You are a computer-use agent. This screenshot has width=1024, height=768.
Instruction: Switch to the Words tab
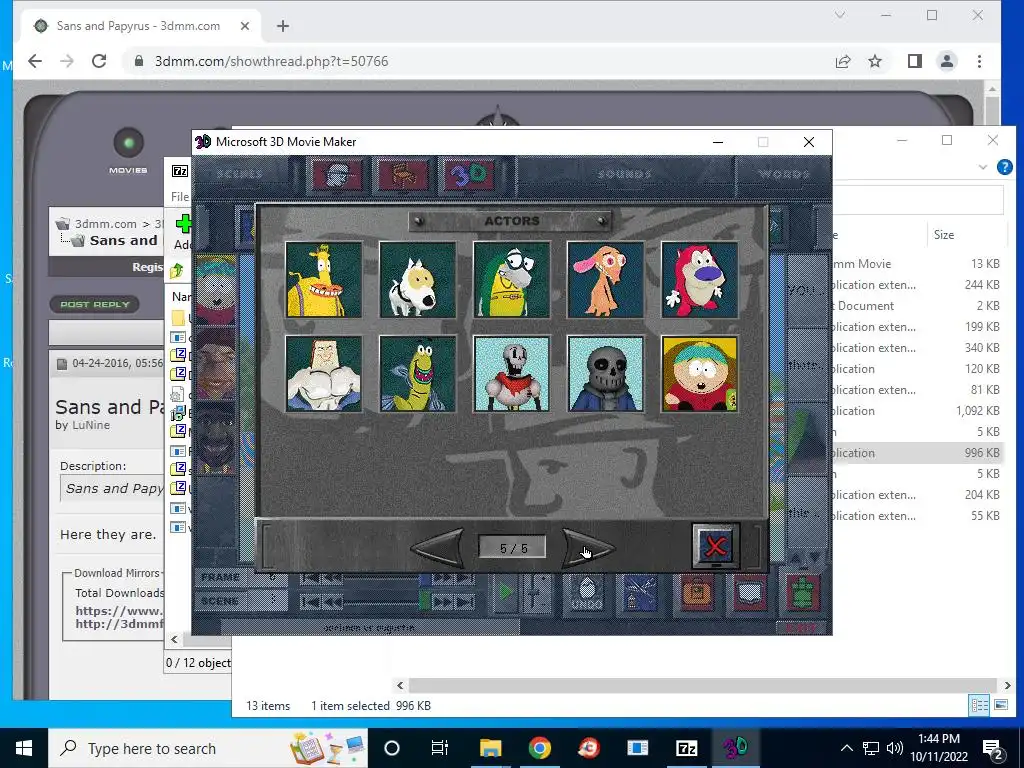pyautogui.click(x=784, y=174)
